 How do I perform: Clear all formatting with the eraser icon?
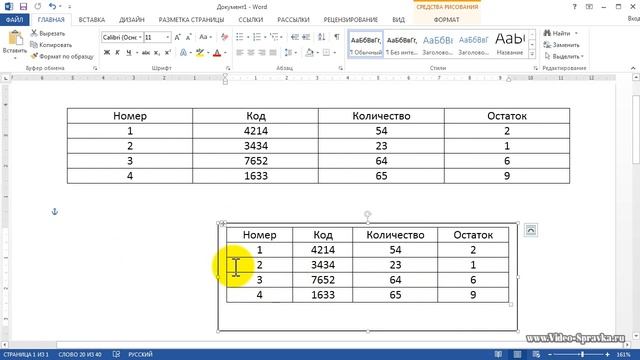point(224,37)
